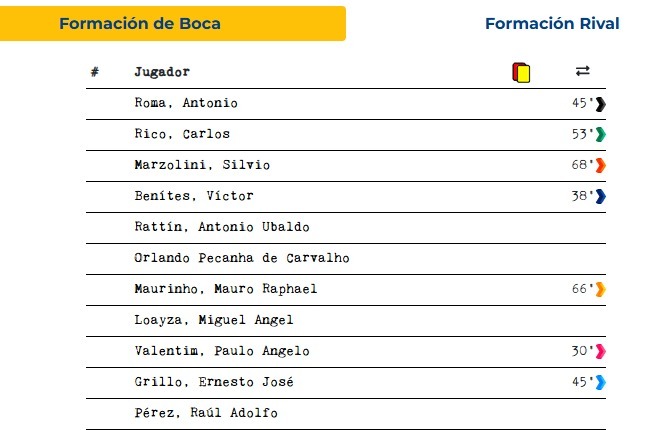
Task: Click the green chevron beside Rico's 53'
Action: point(600,134)
